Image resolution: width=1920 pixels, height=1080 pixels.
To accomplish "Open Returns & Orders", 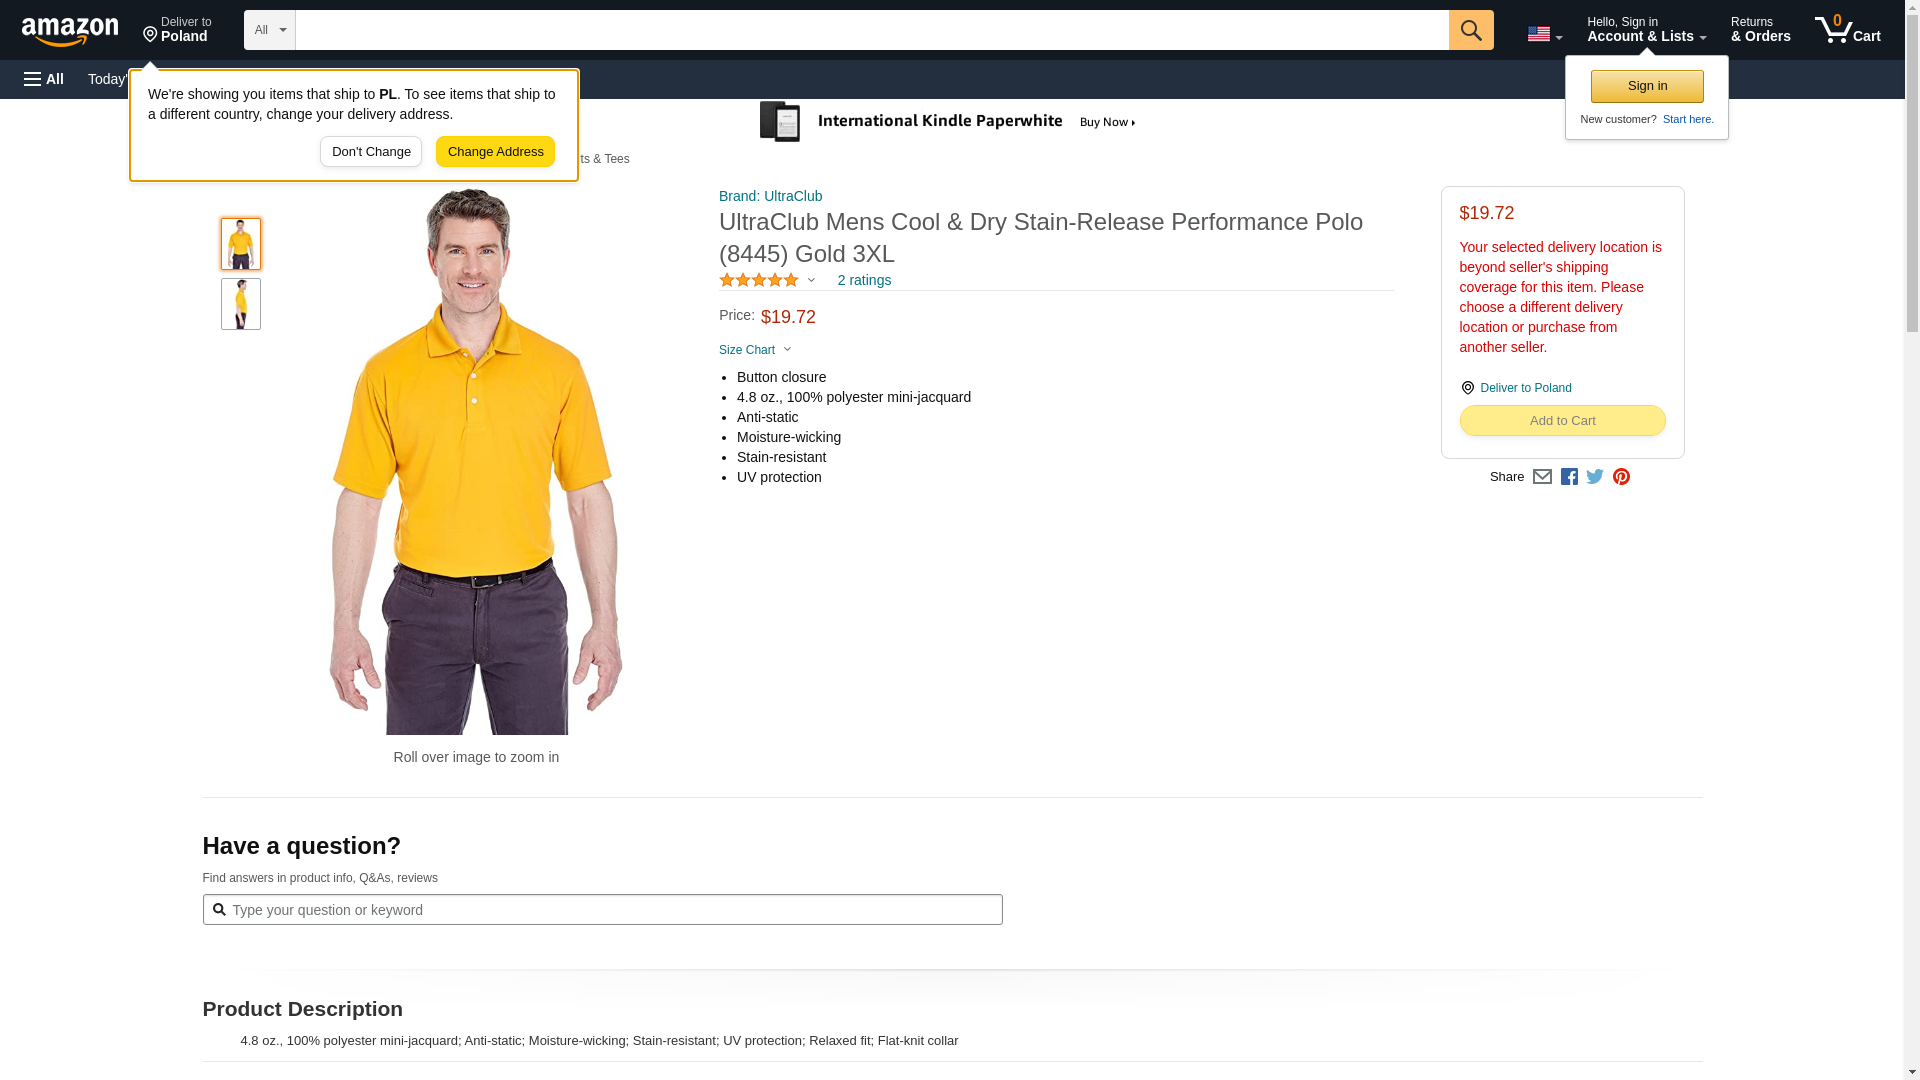I will click(1760, 30).
